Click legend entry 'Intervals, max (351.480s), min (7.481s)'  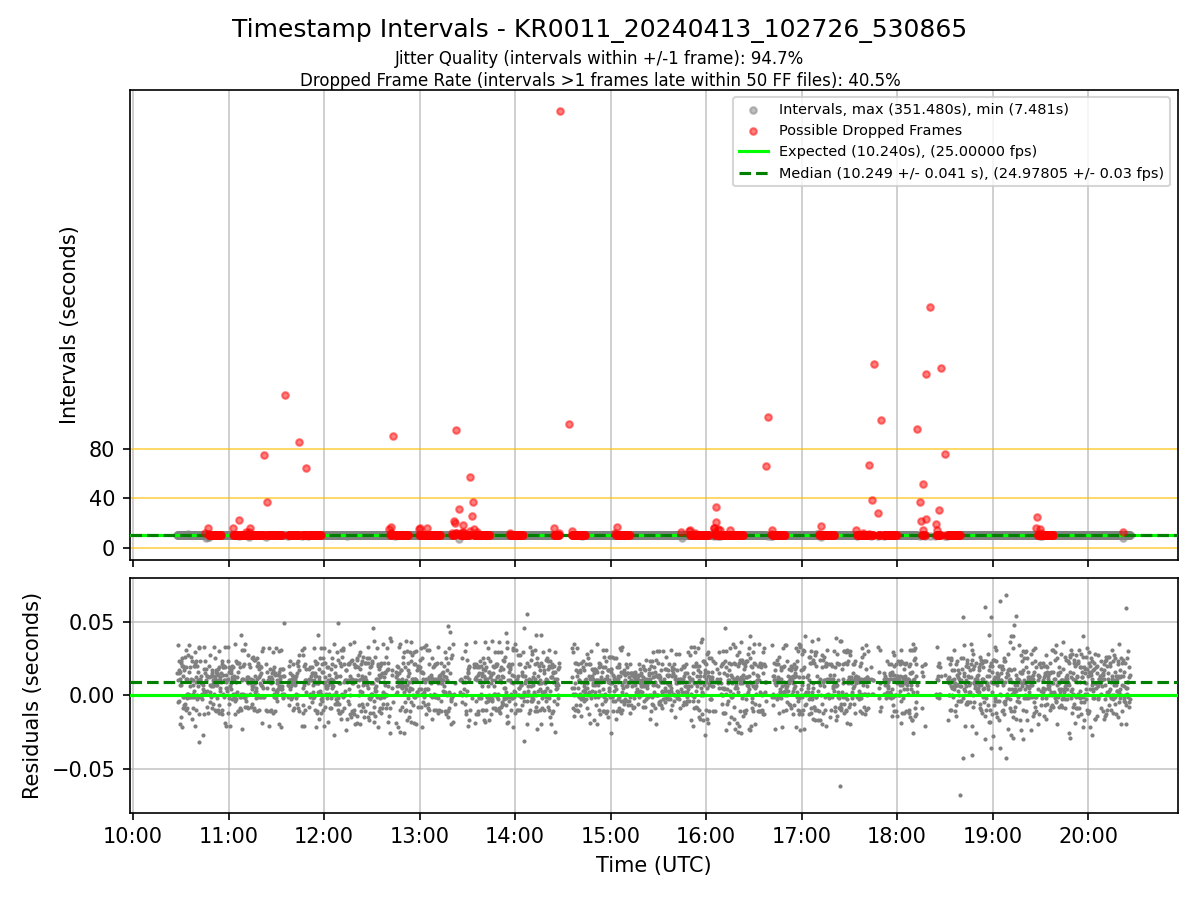click(x=923, y=109)
